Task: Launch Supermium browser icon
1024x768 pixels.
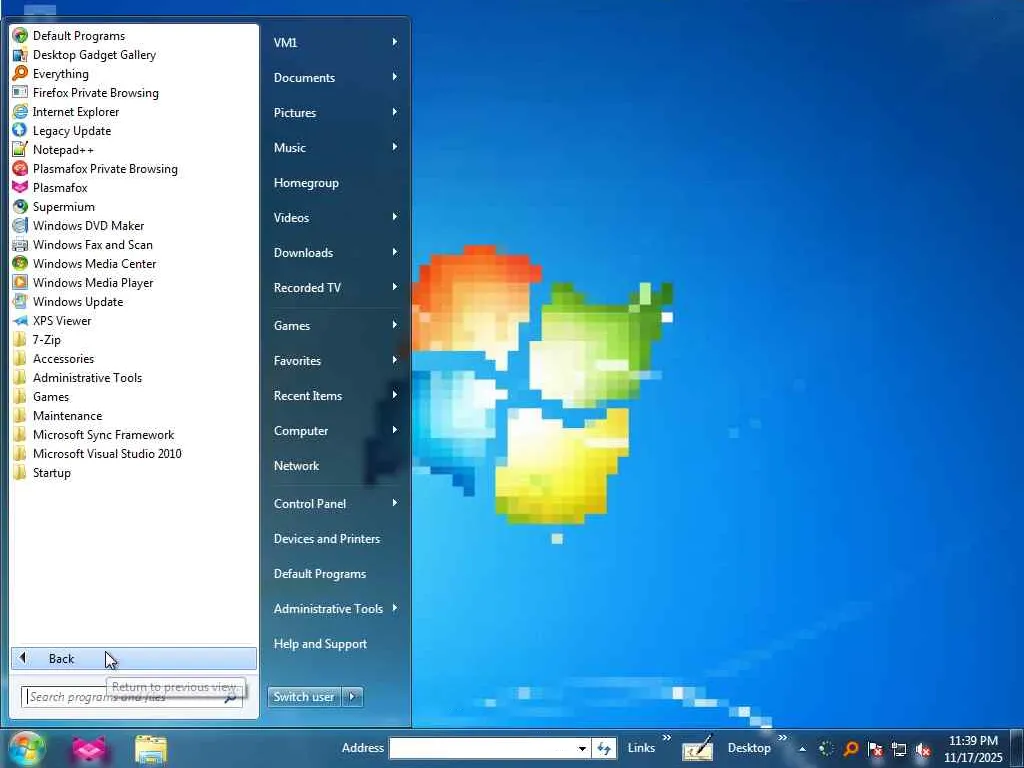Action: point(20,206)
